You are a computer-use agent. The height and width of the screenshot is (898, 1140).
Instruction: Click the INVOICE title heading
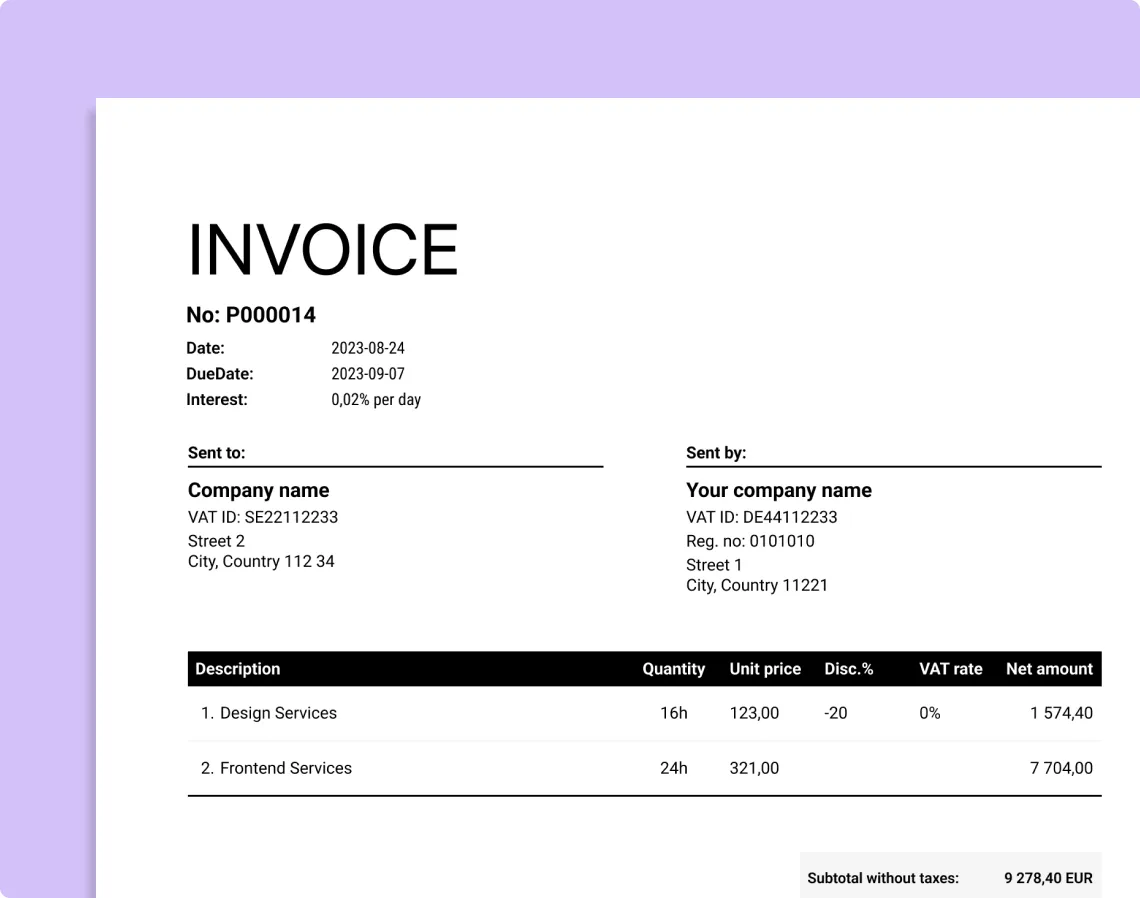(x=322, y=249)
